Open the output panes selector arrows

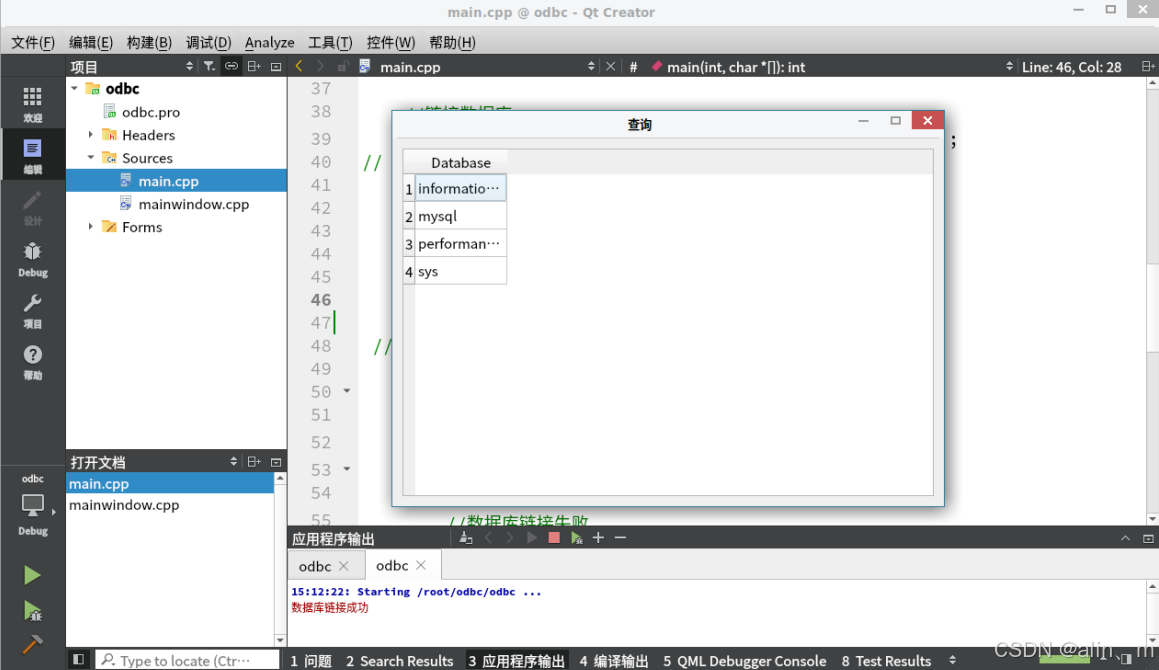point(952,660)
